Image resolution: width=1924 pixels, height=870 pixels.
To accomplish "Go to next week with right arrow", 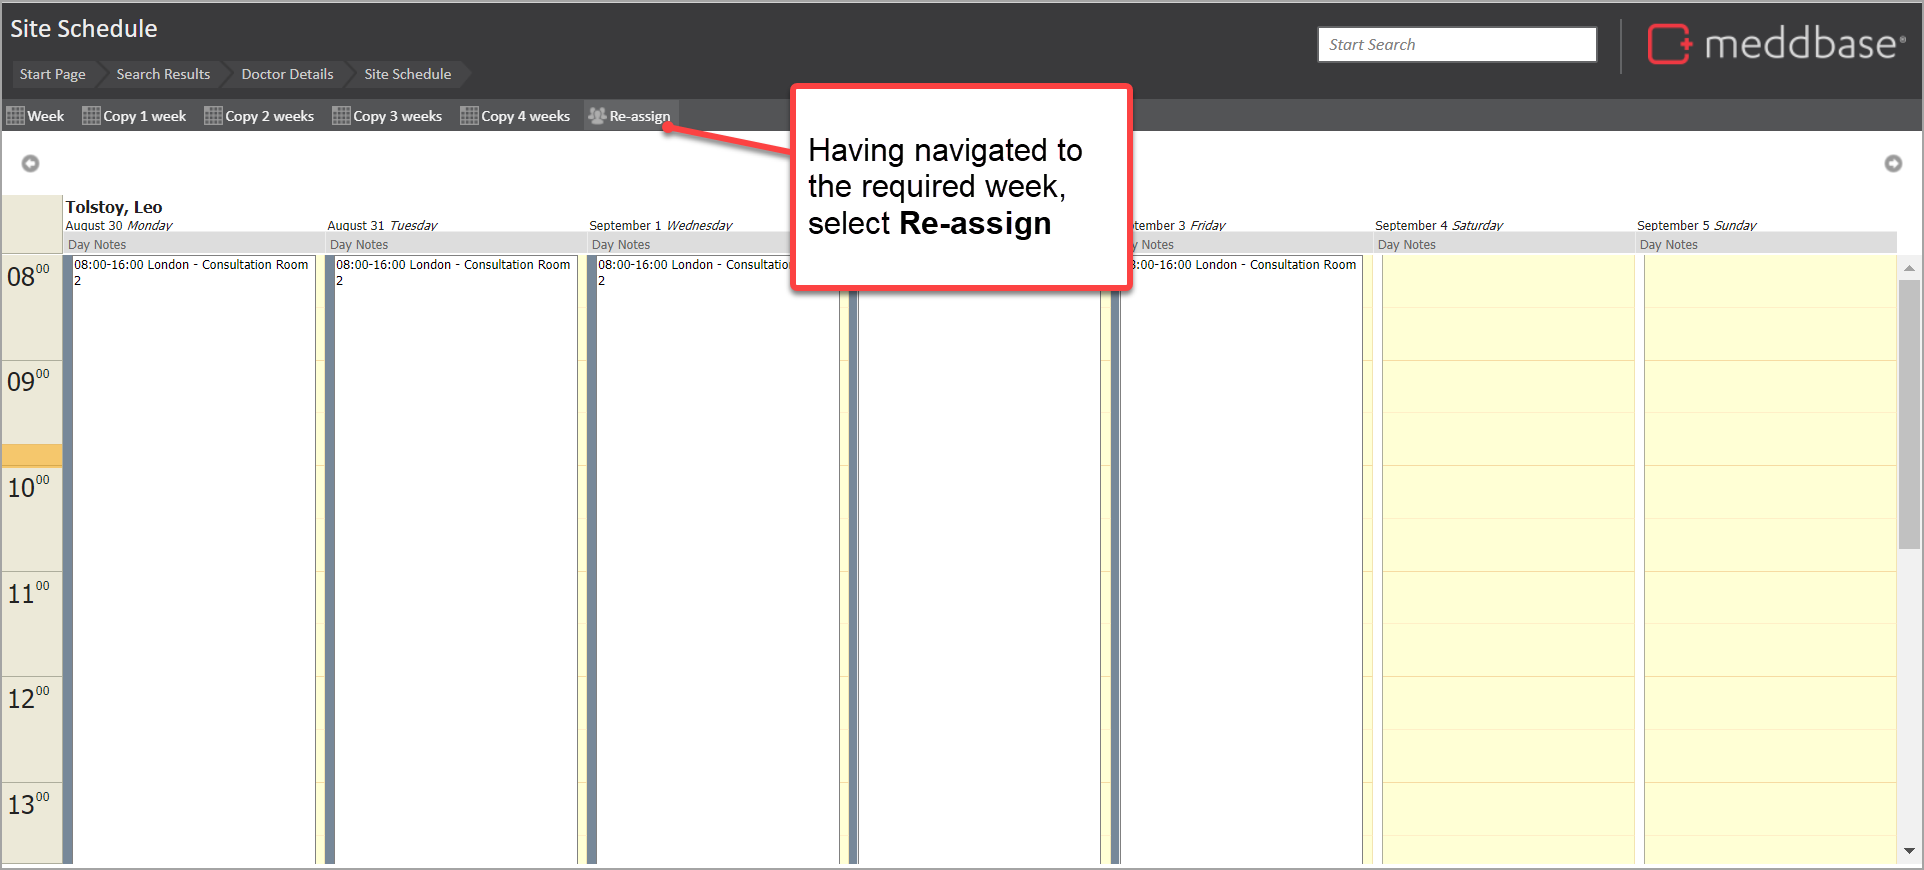I will [x=1892, y=163].
